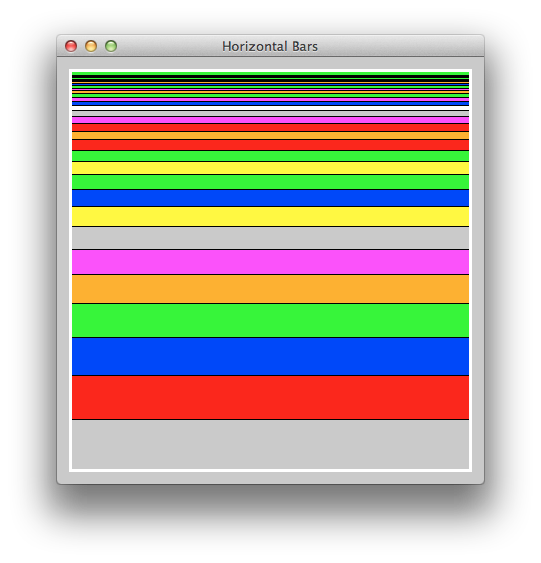The width and height of the screenshot is (541, 563).
Task: Select the topmost thin green bar
Action: tap(270, 74)
